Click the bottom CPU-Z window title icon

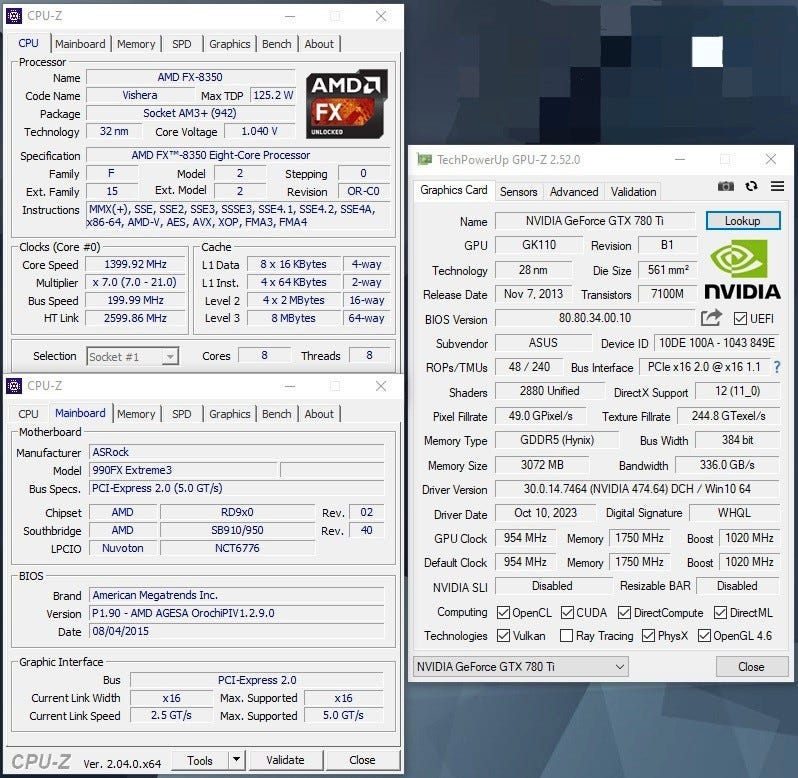coord(14,386)
